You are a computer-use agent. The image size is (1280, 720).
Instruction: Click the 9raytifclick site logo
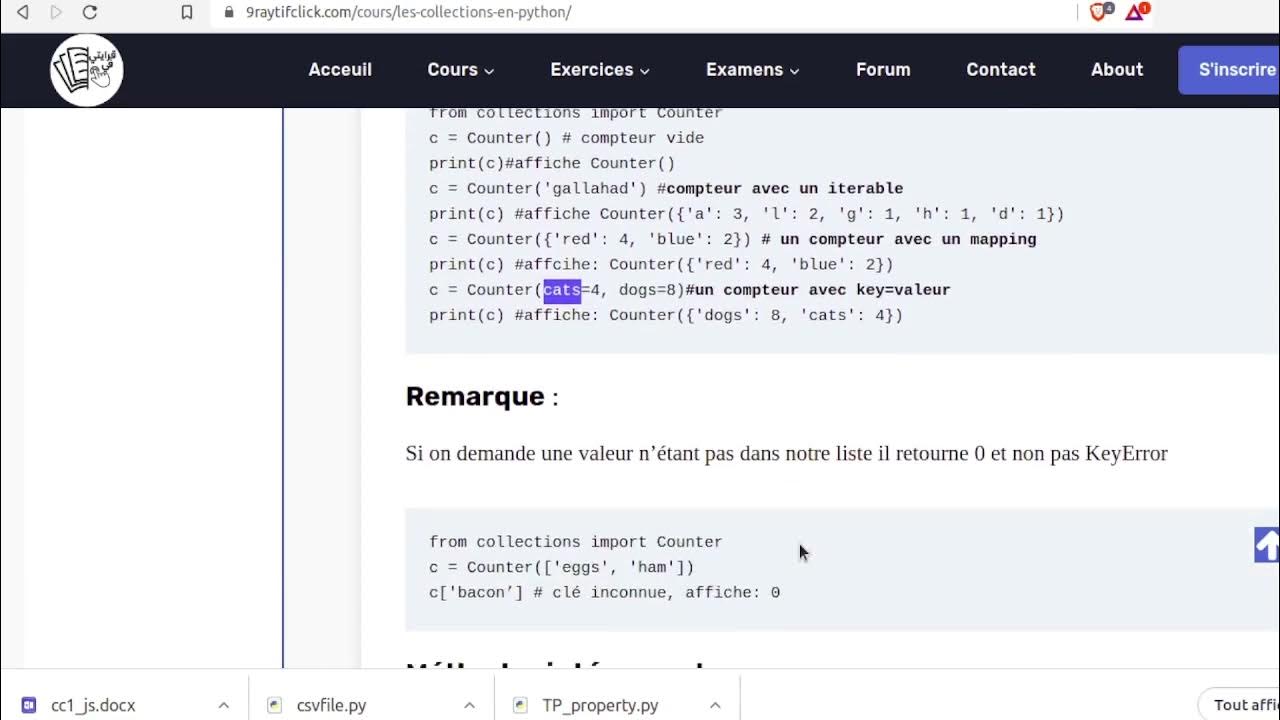87,69
